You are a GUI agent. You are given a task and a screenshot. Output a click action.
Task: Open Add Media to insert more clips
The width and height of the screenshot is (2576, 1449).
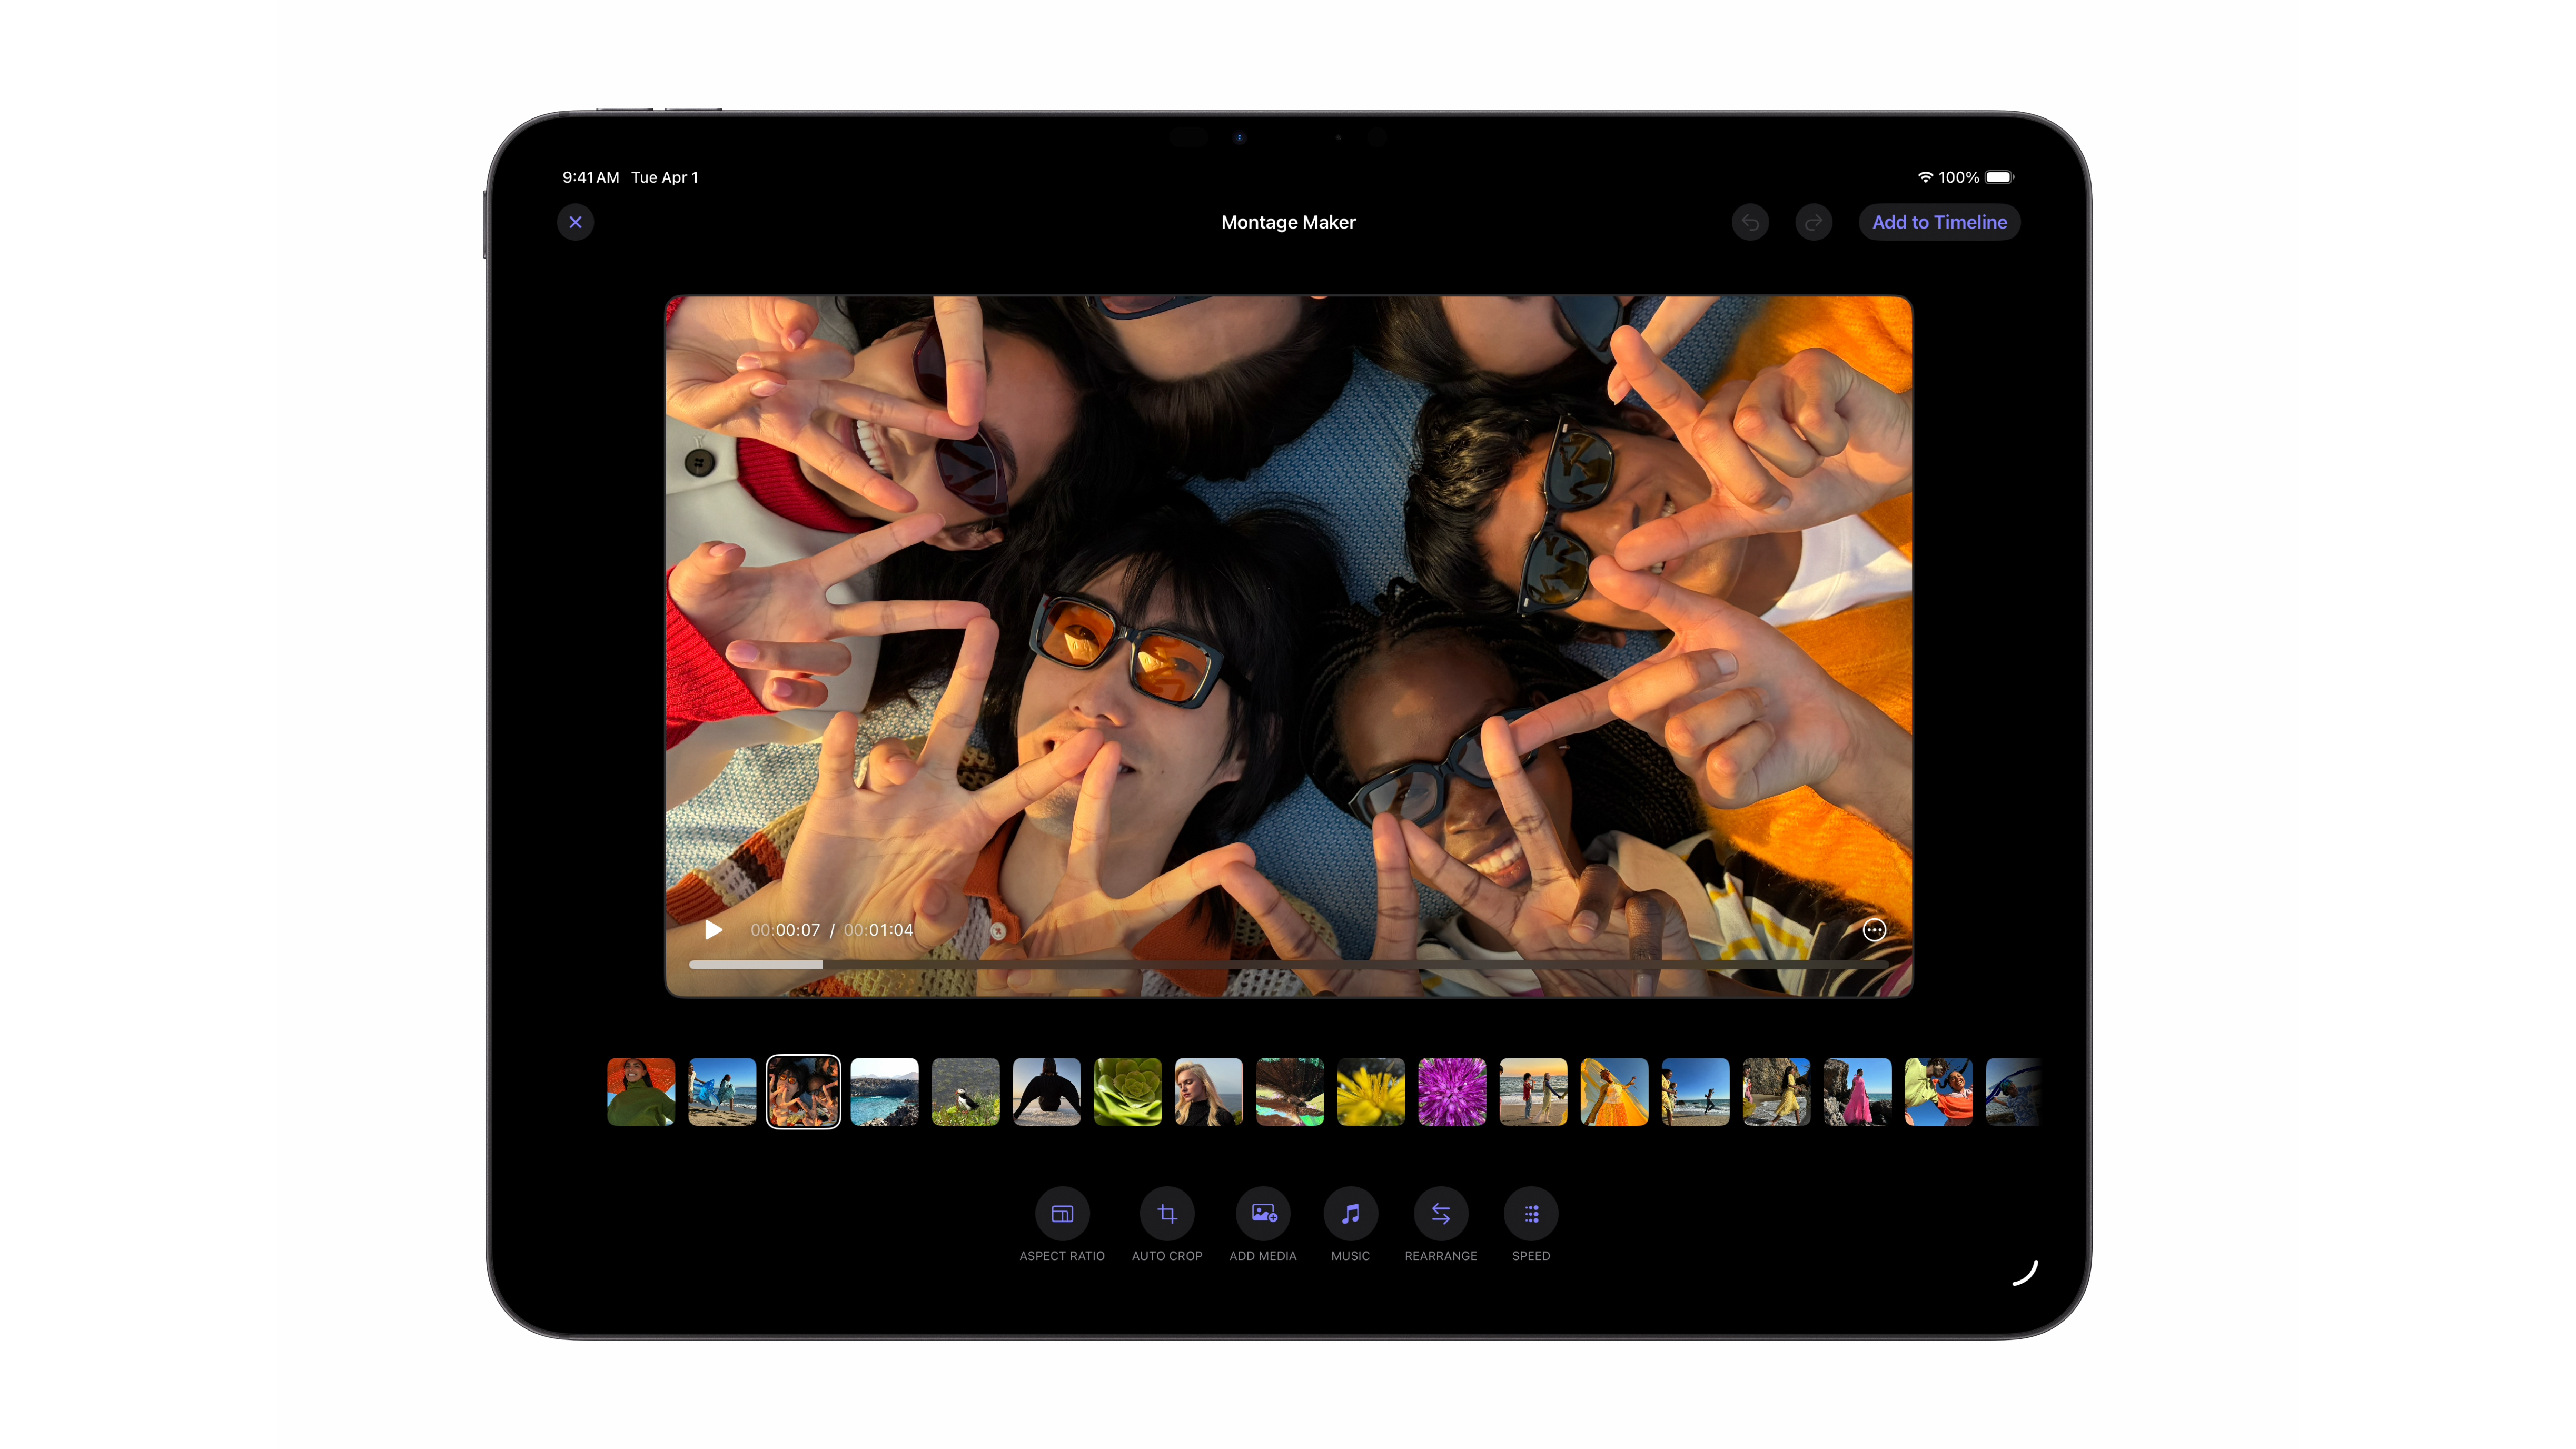(x=1263, y=1214)
